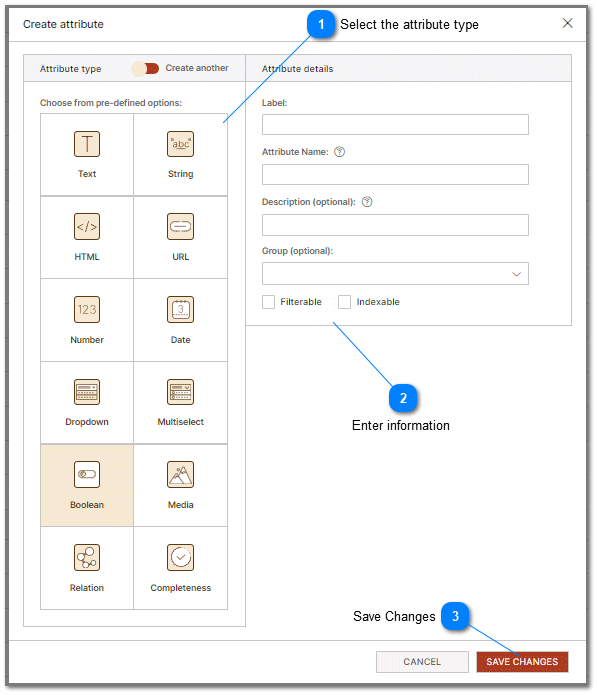Screen dimensions: 597x695
Task: Select the Boolean attribute type
Action: (x=87, y=485)
